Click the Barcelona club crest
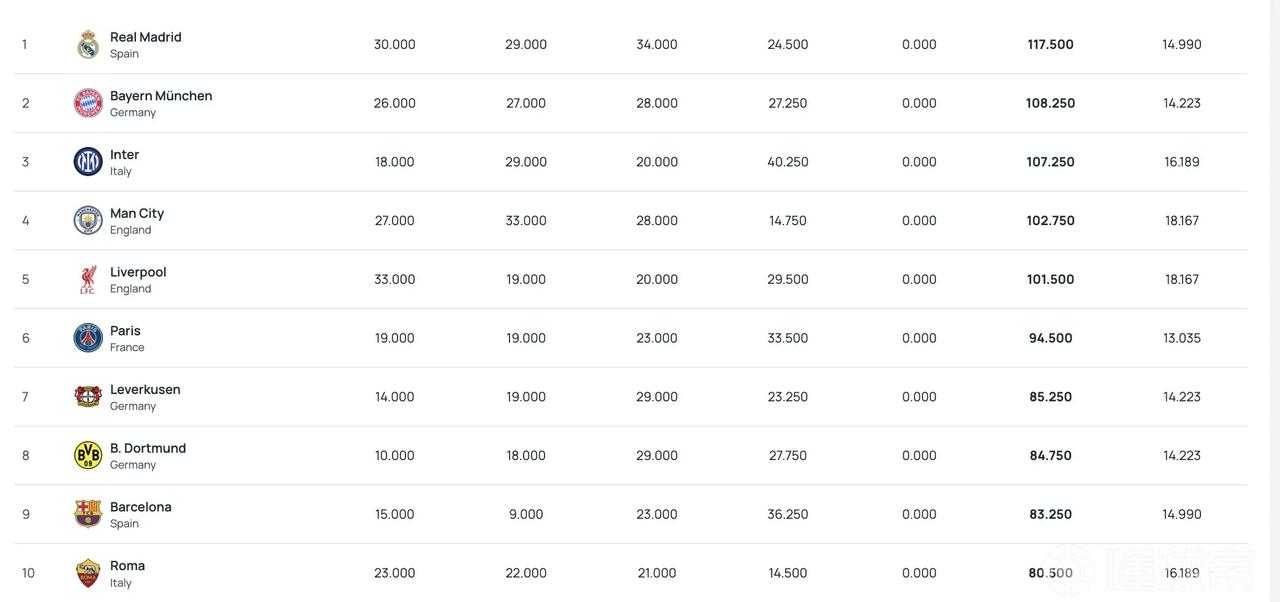This screenshot has height=602, width=1280. (88, 514)
